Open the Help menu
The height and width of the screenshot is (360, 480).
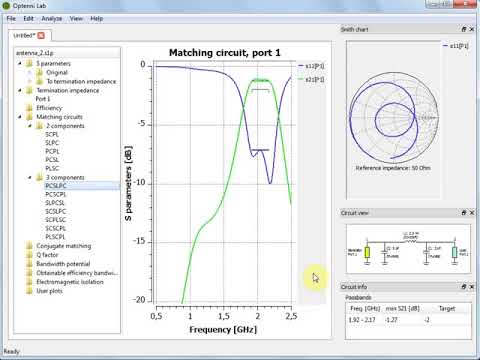[x=97, y=19]
